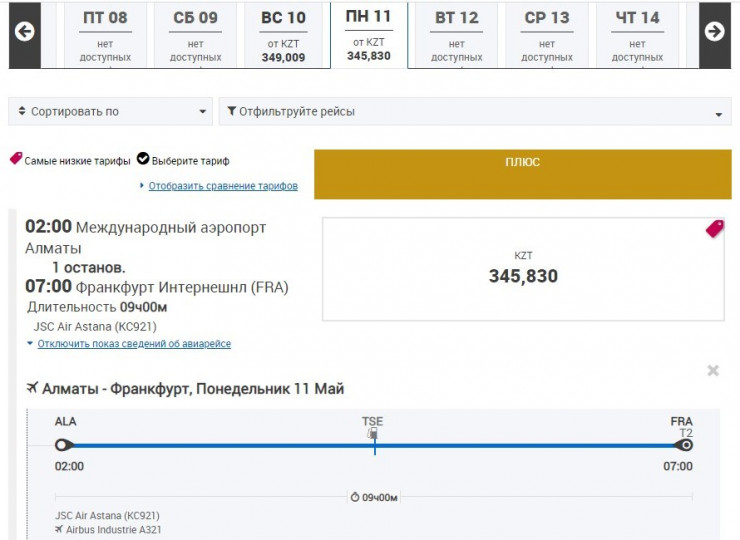Click the next dates right arrow
This screenshot has width=740, height=540.
click(714, 31)
